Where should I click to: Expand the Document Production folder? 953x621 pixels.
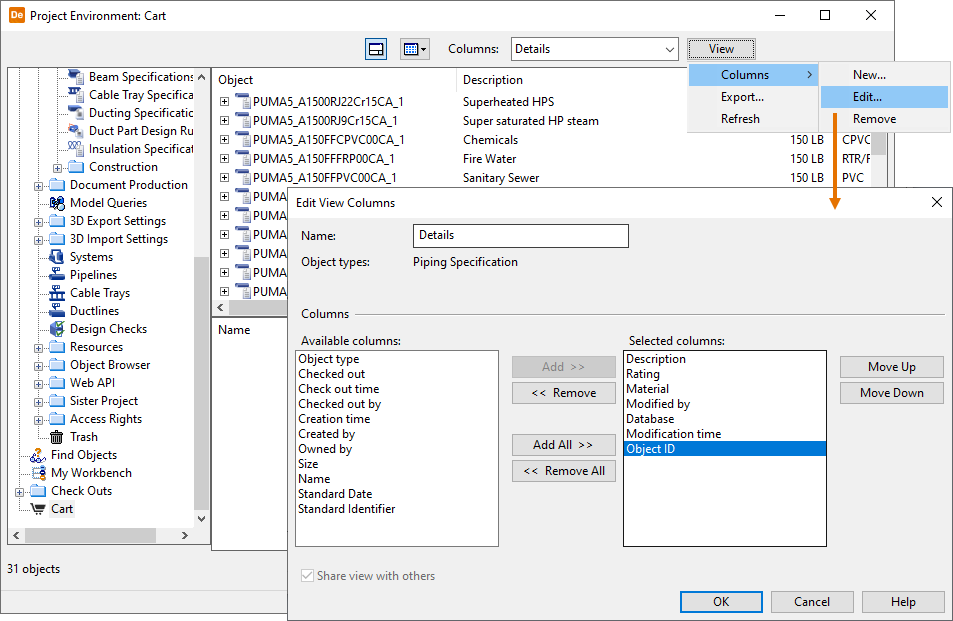pyautogui.click(x=39, y=185)
